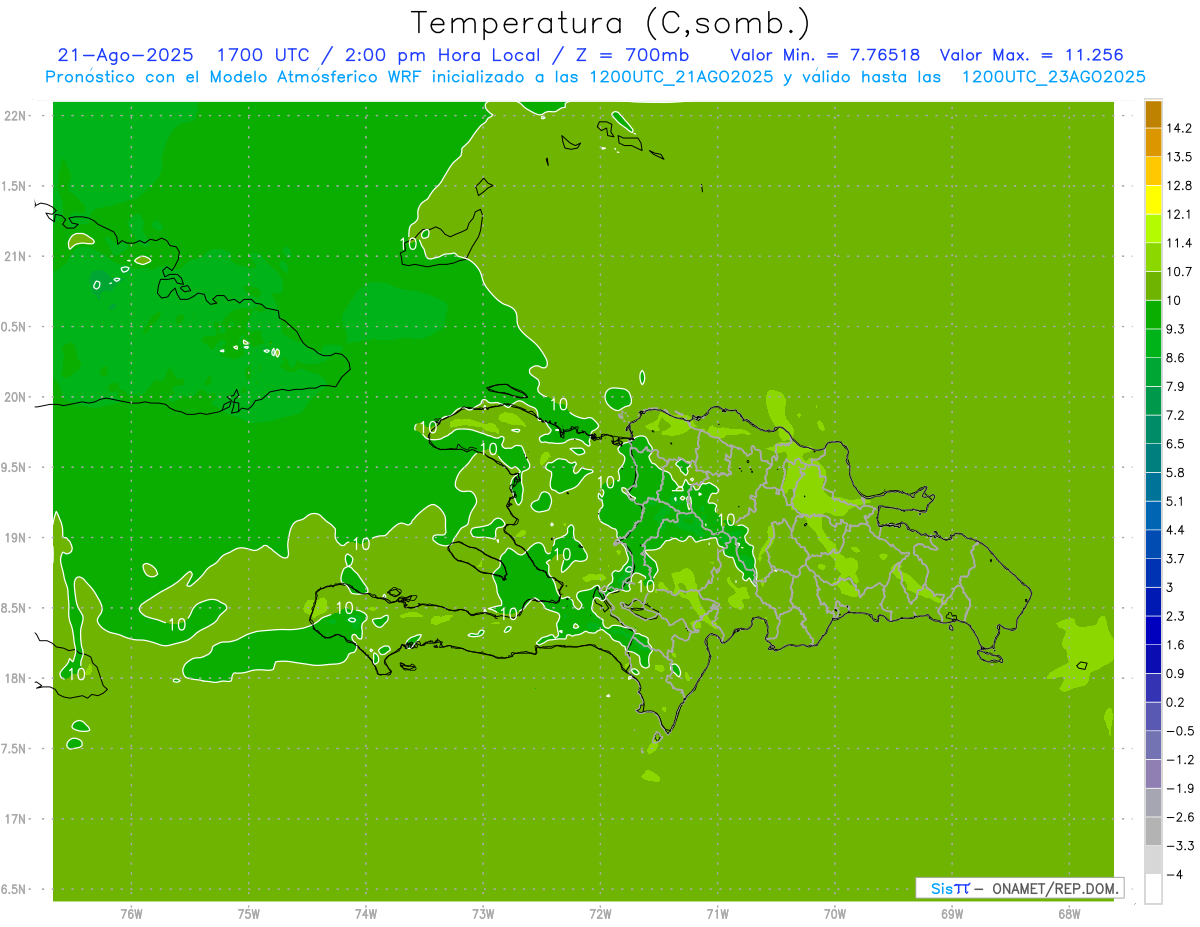Pick the swatch between 13.5 and 14.2
This screenshot has height=927, width=1200.
coord(1153,142)
